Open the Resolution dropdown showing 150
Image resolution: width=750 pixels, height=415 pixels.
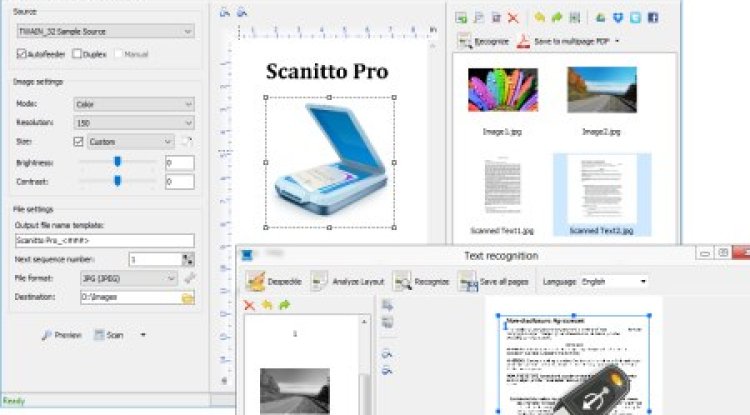[x=134, y=123]
